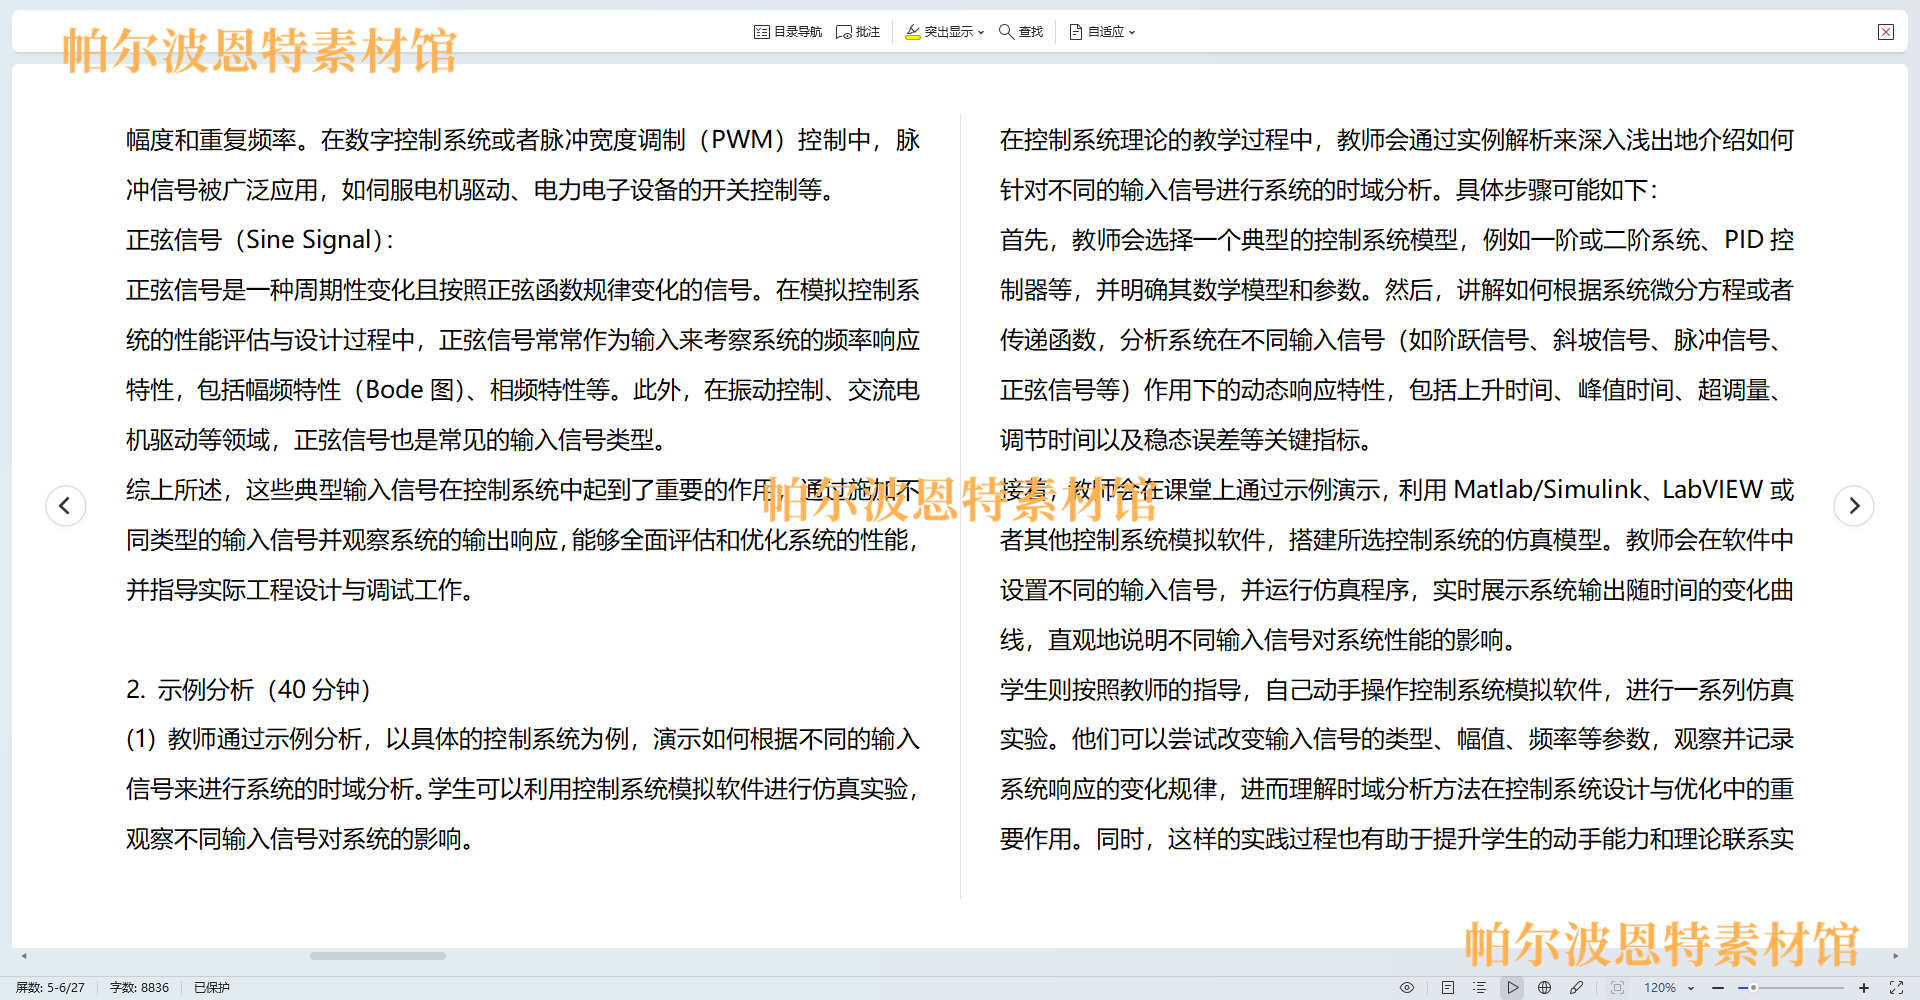Image resolution: width=1920 pixels, height=1000 pixels.
Task: Switch to page layout view icon
Action: tap(1448, 987)
